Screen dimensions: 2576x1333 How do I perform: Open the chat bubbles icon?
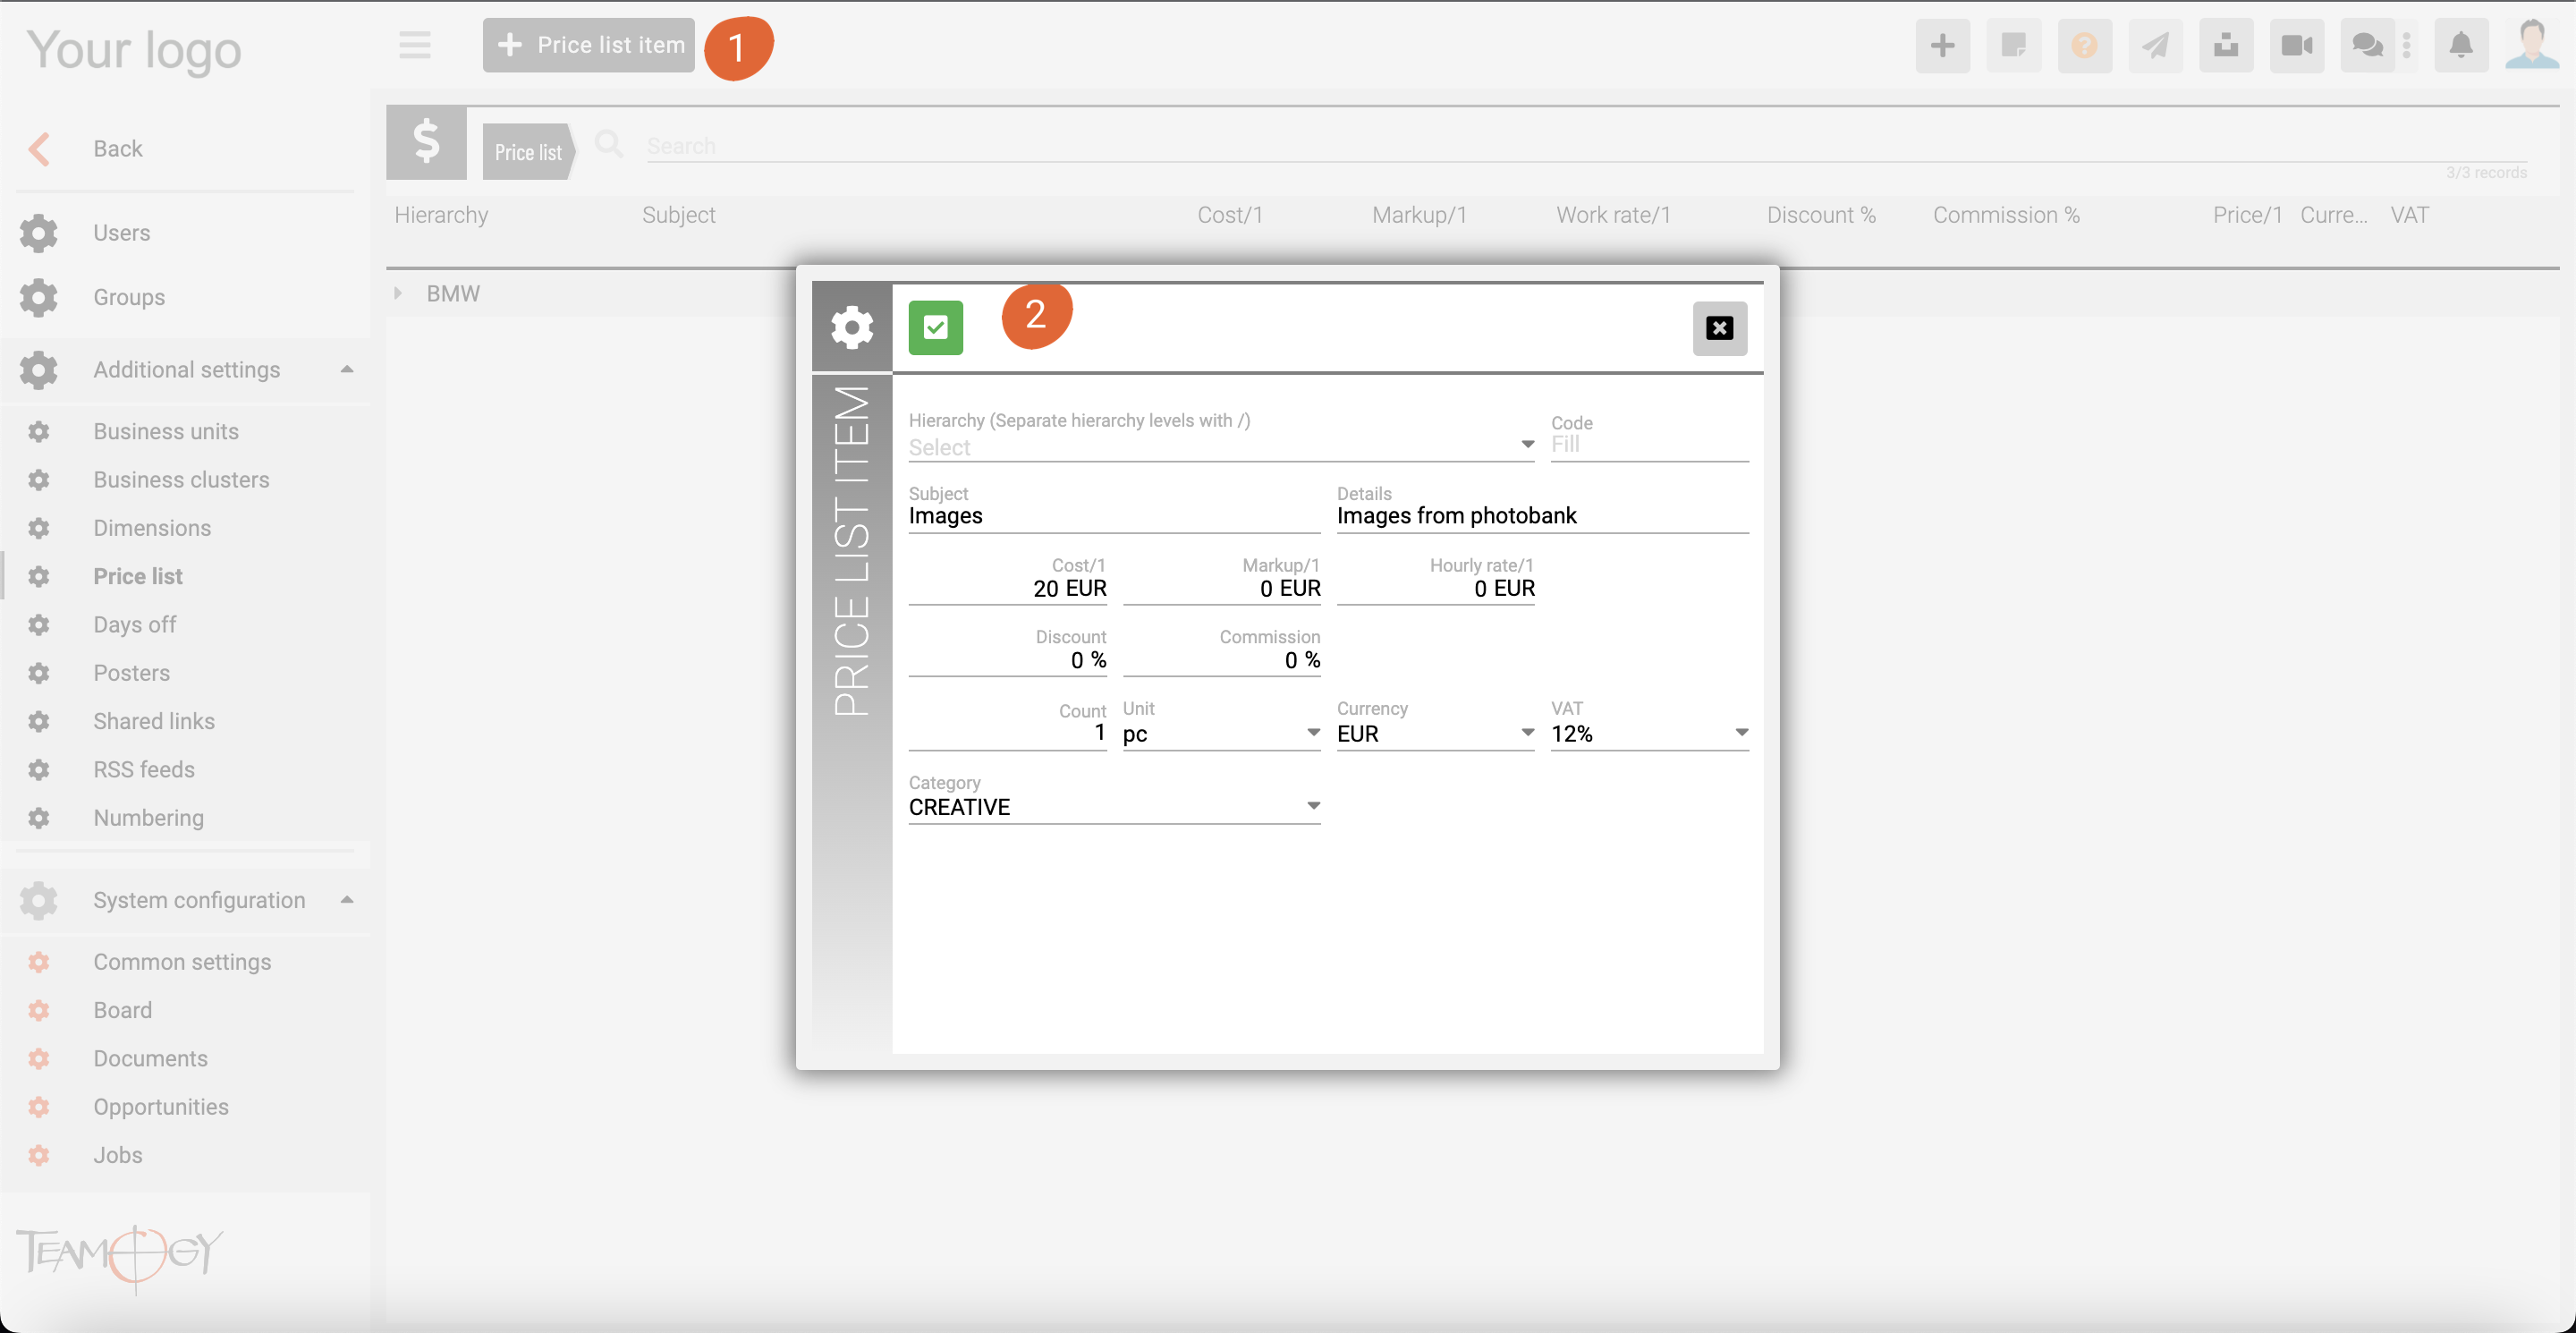pos(2367,45)
